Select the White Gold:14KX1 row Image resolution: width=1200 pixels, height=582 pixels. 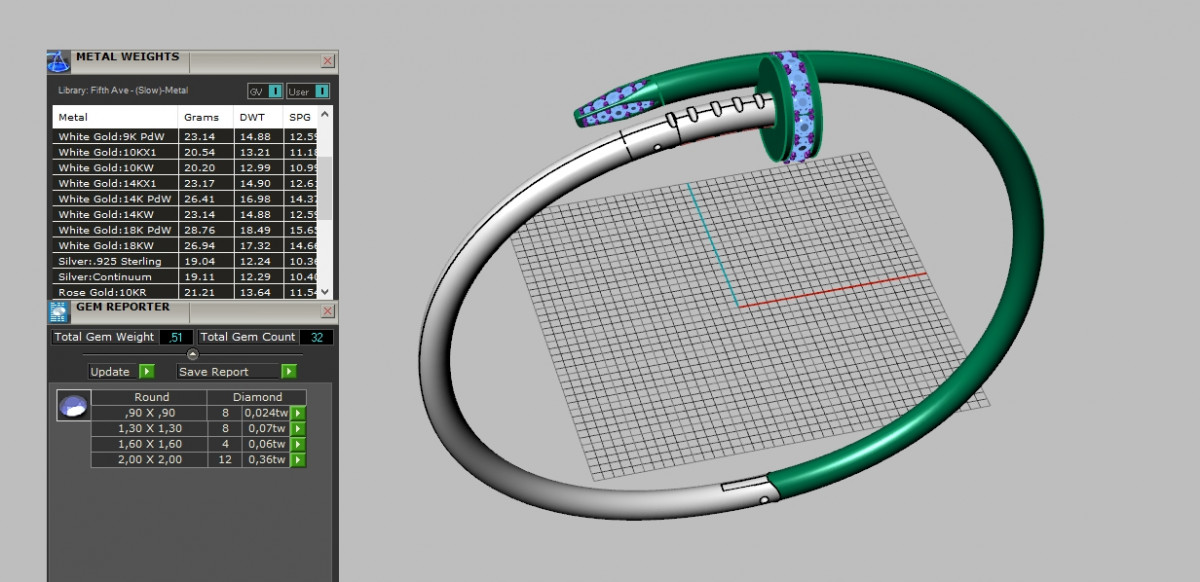(x=186, y=183)
